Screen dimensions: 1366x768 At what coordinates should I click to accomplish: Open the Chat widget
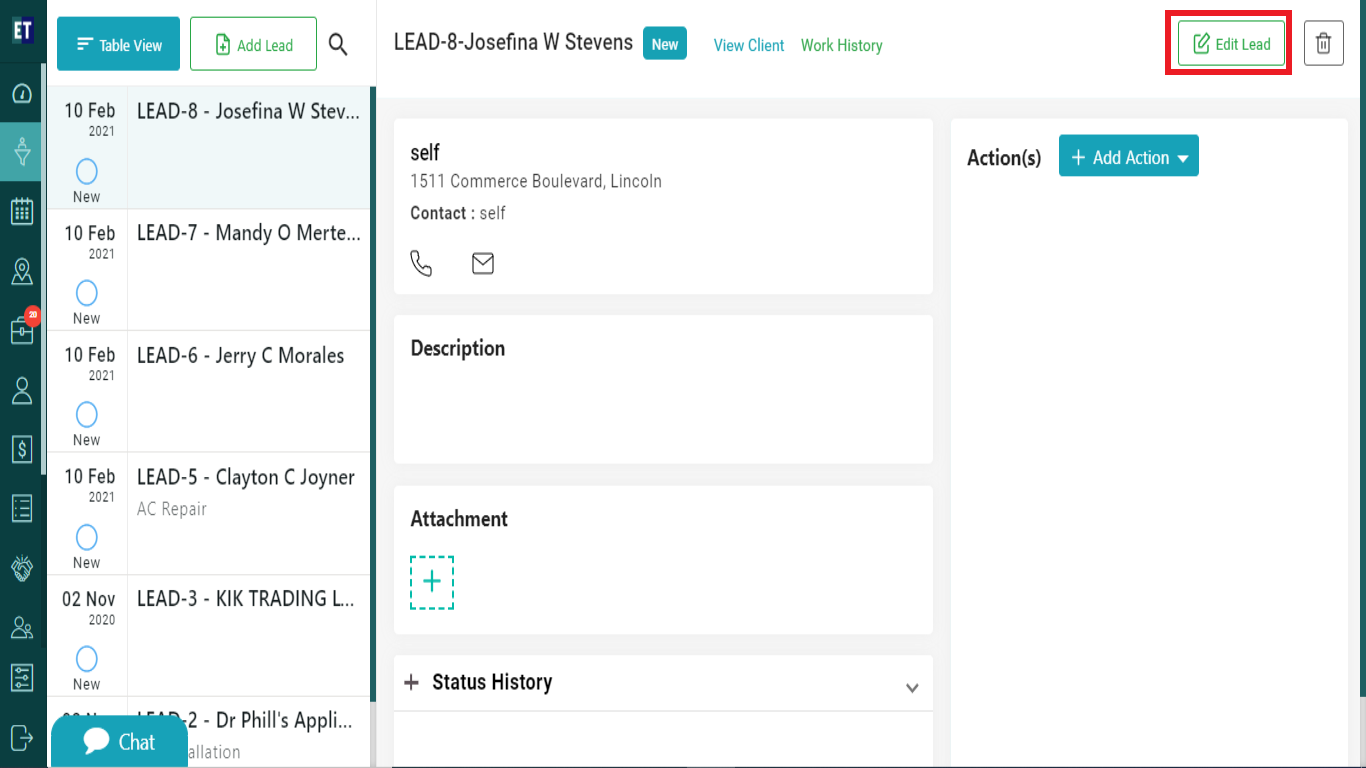(119, 742)
